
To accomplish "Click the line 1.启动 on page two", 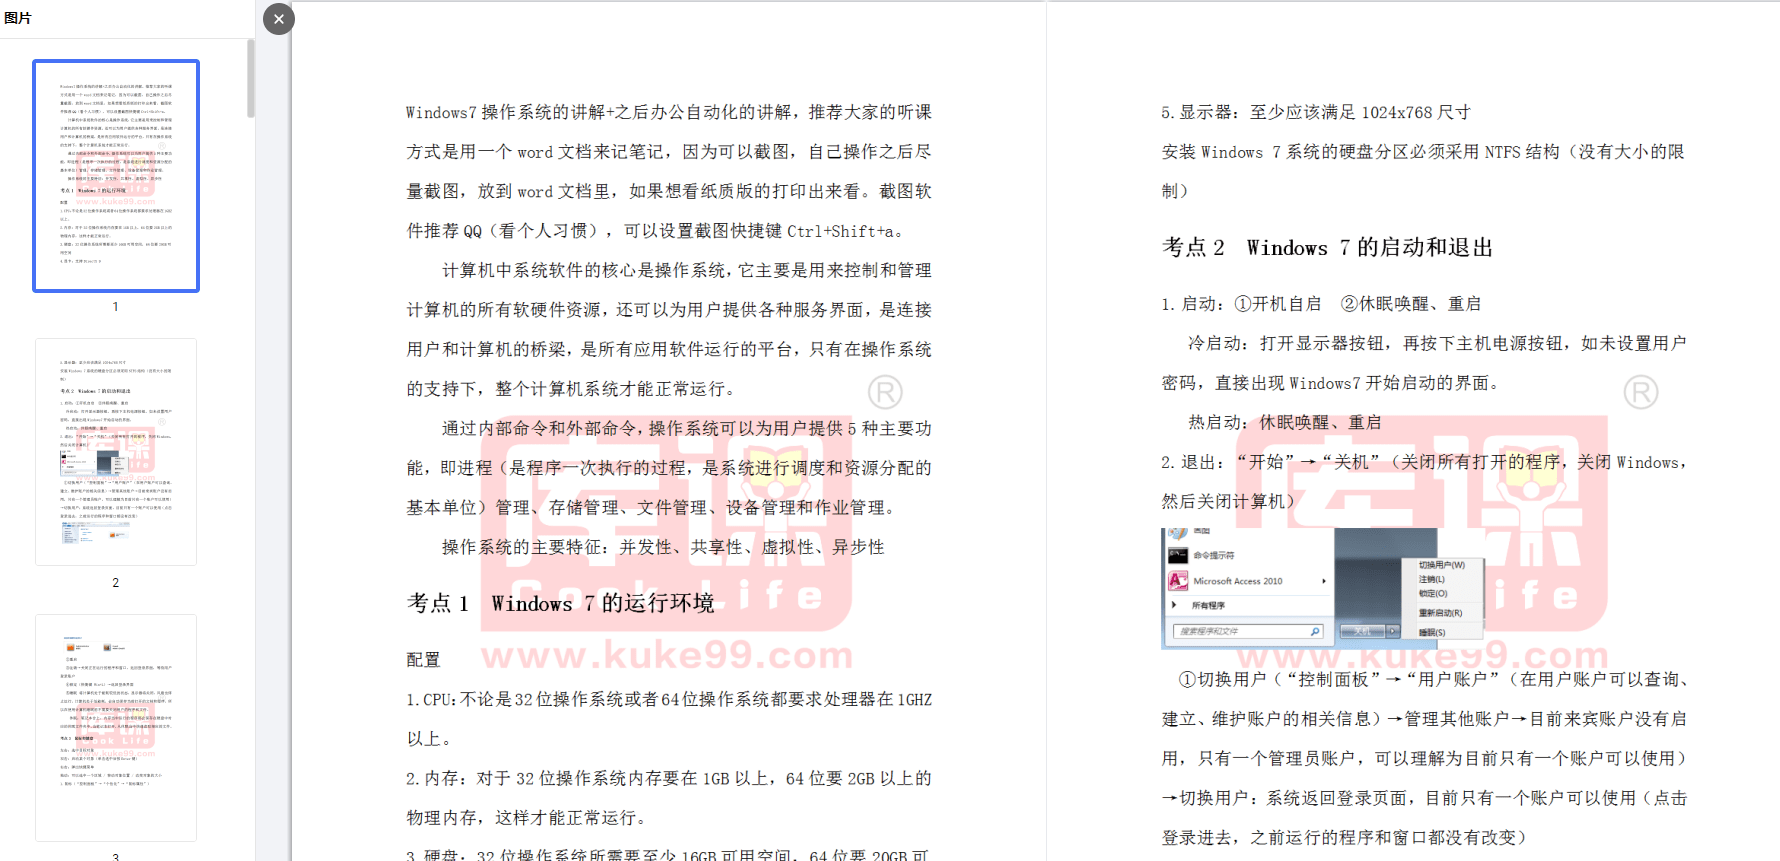I will click(x=1321, y=304).
